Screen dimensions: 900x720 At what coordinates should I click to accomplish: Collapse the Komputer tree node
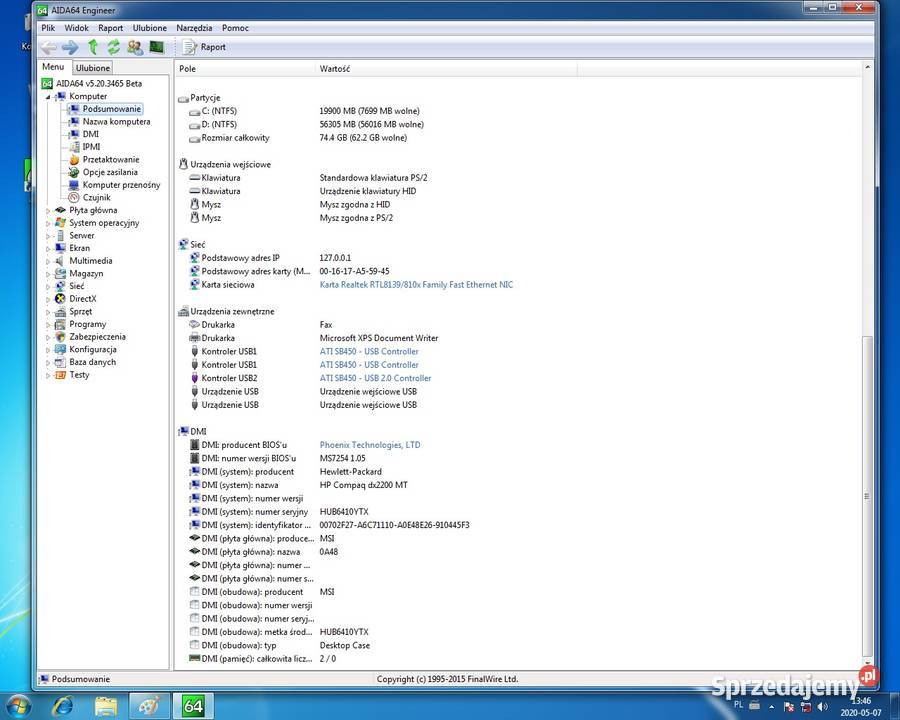(x=48, y=97)
